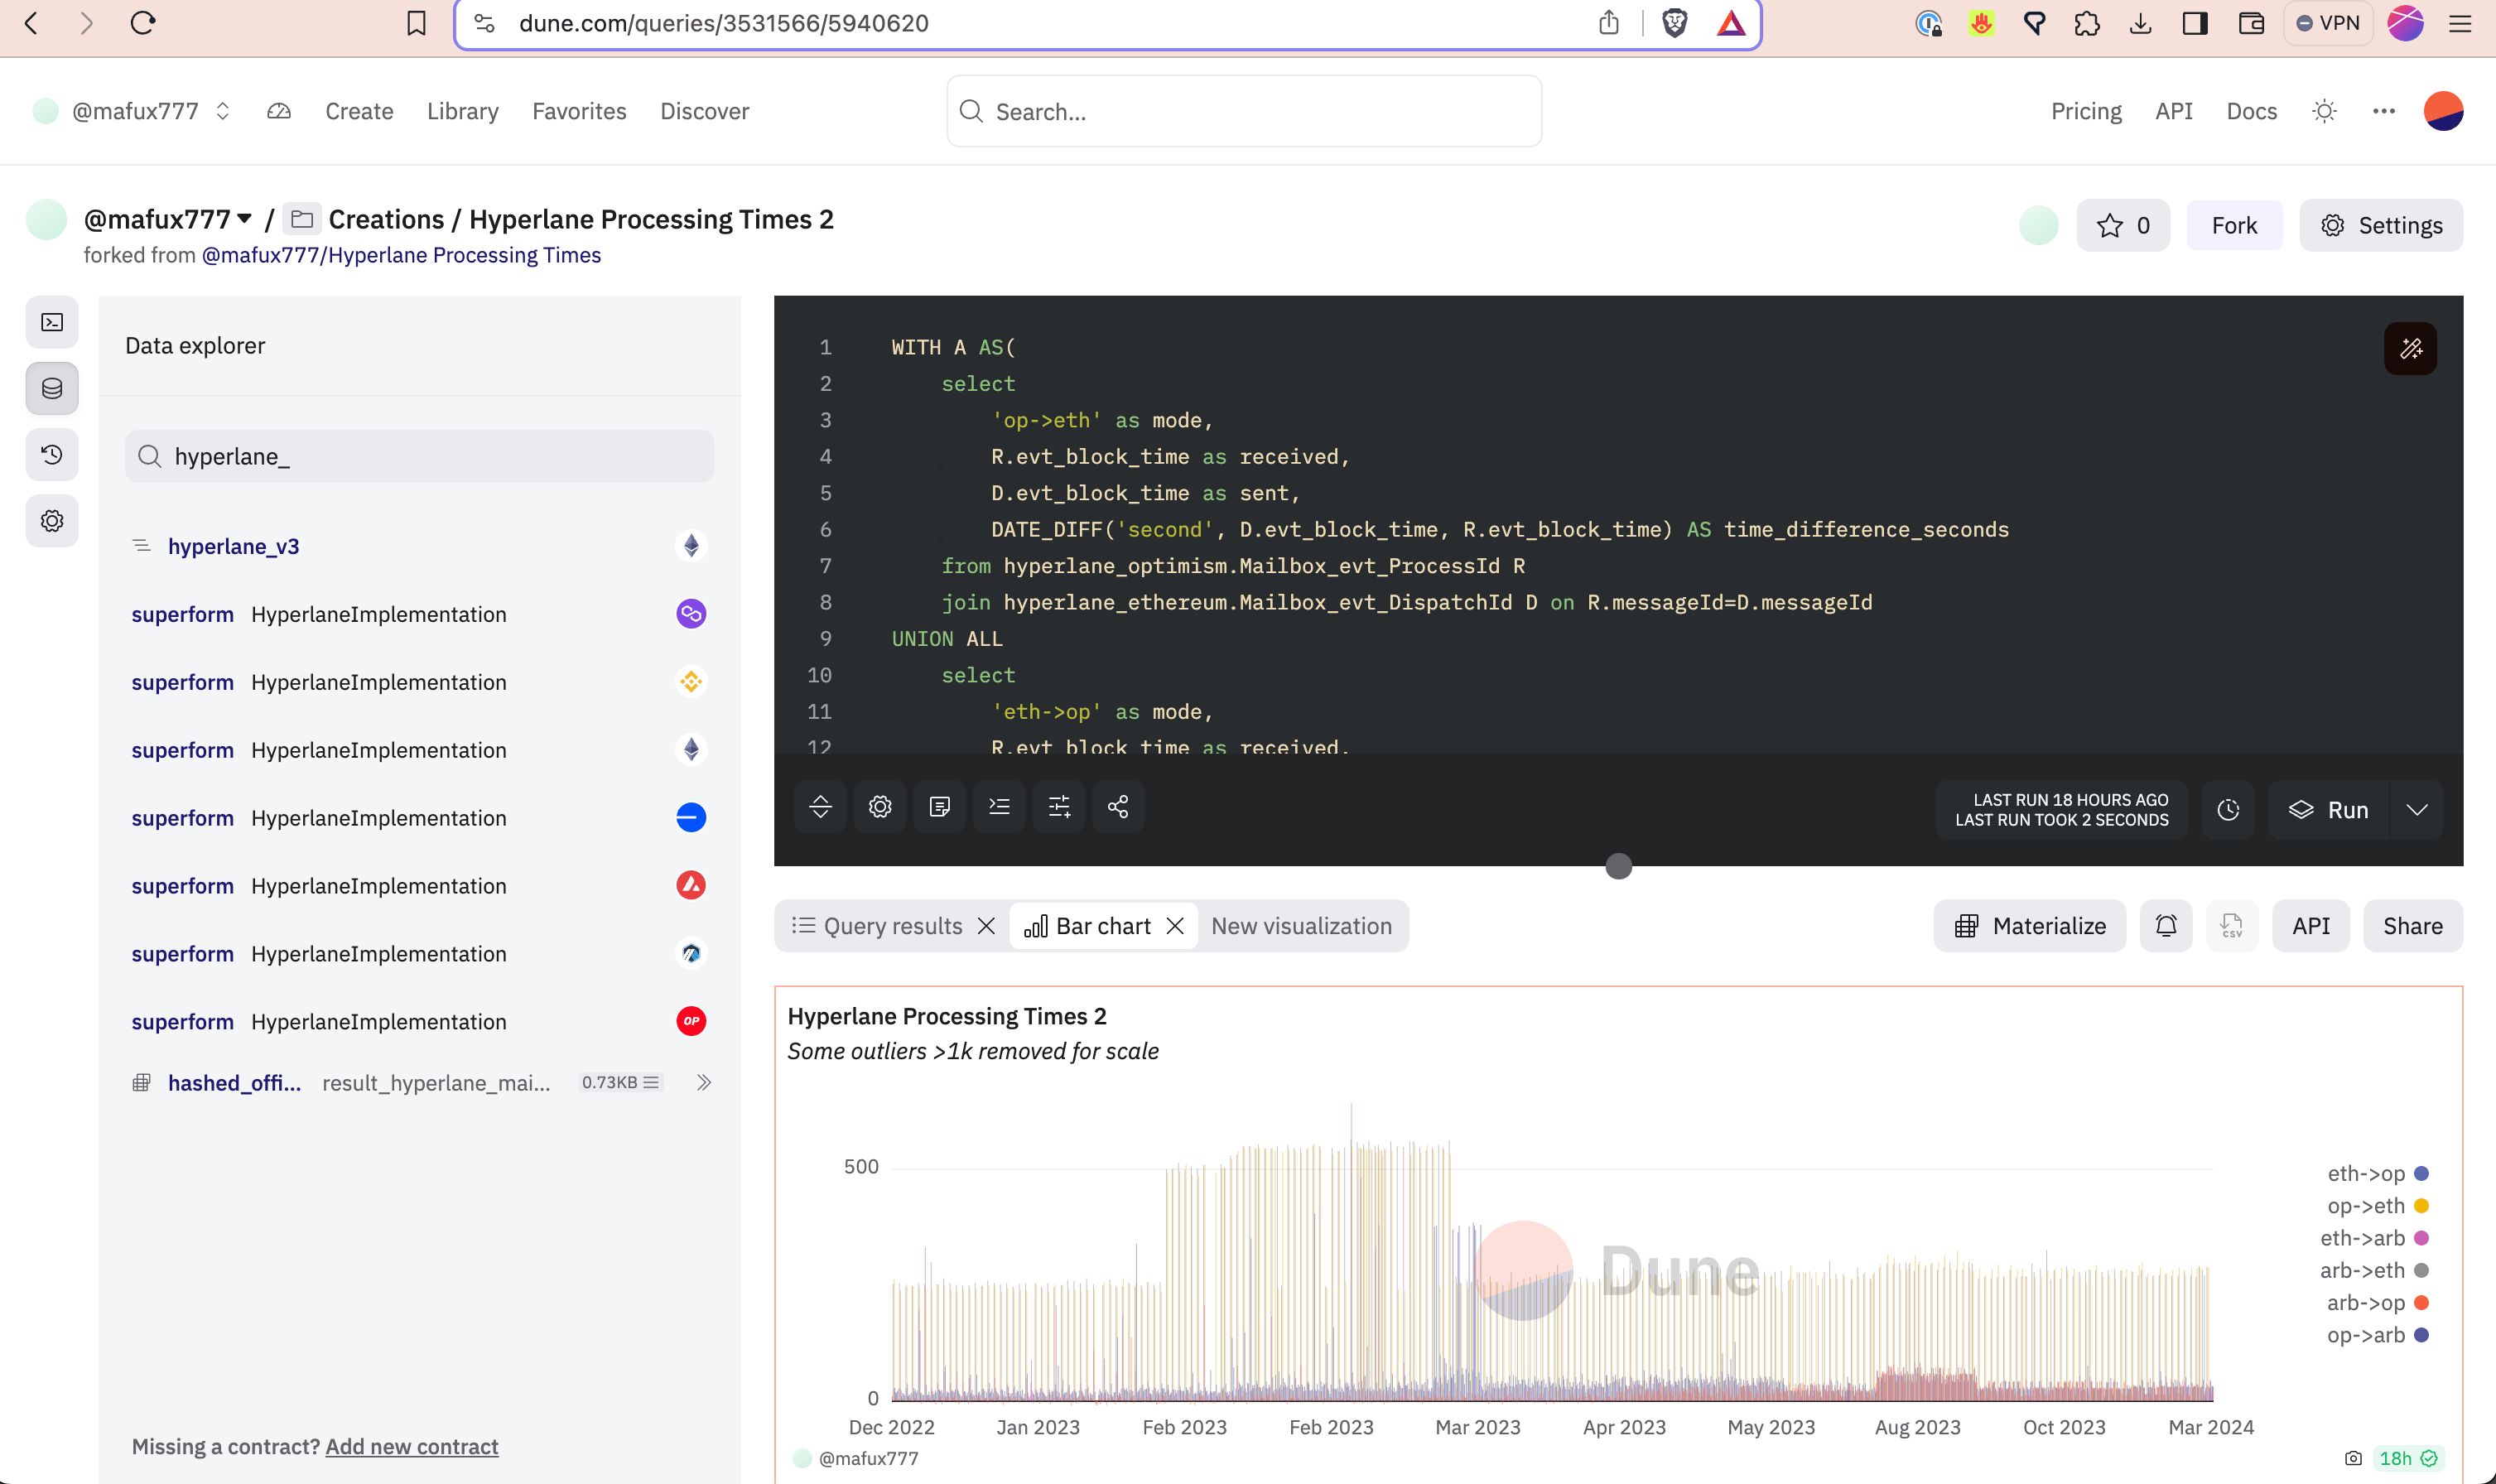Image resolution: width=2496 pixels, height=1484 pixels.
Task: Toggle op->eth series in chart legend
Action: click(x=2378, y=1206)
